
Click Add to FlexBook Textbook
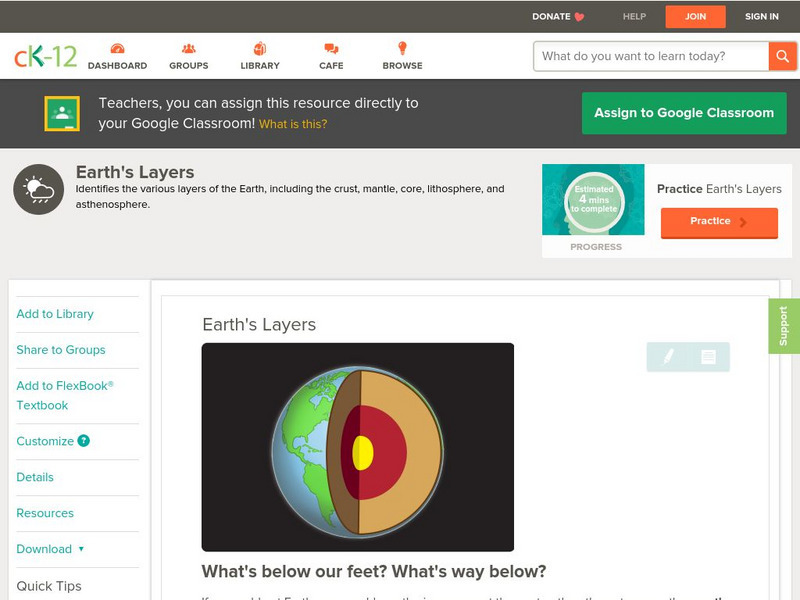coord(65,395)
